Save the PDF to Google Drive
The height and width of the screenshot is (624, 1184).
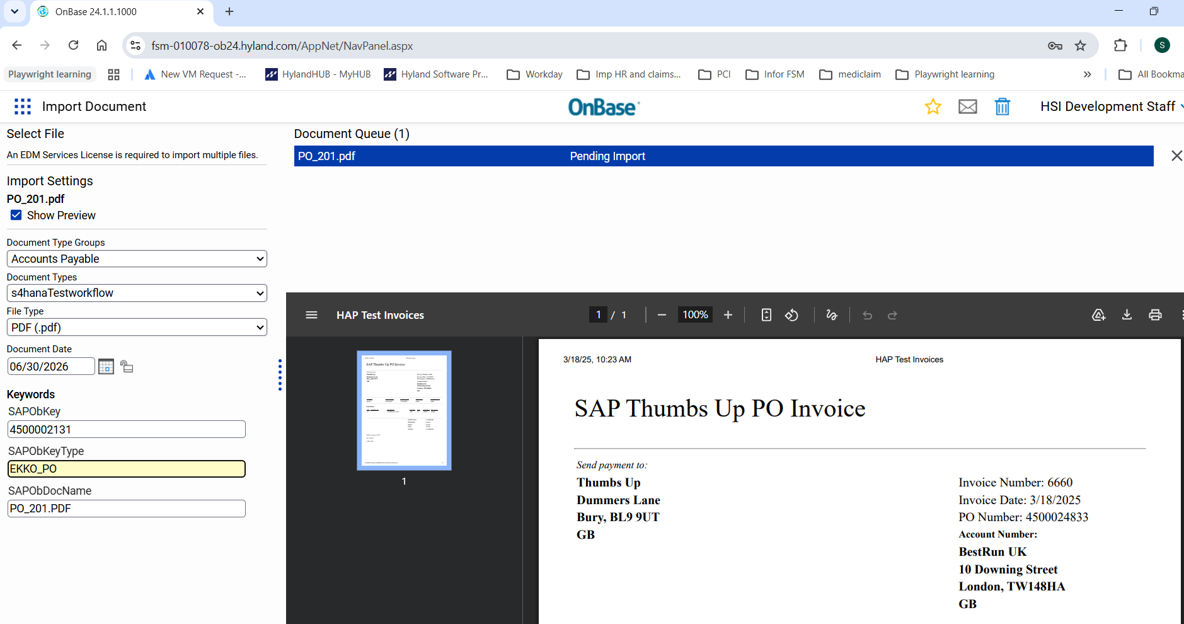[x=1099, y=315]
